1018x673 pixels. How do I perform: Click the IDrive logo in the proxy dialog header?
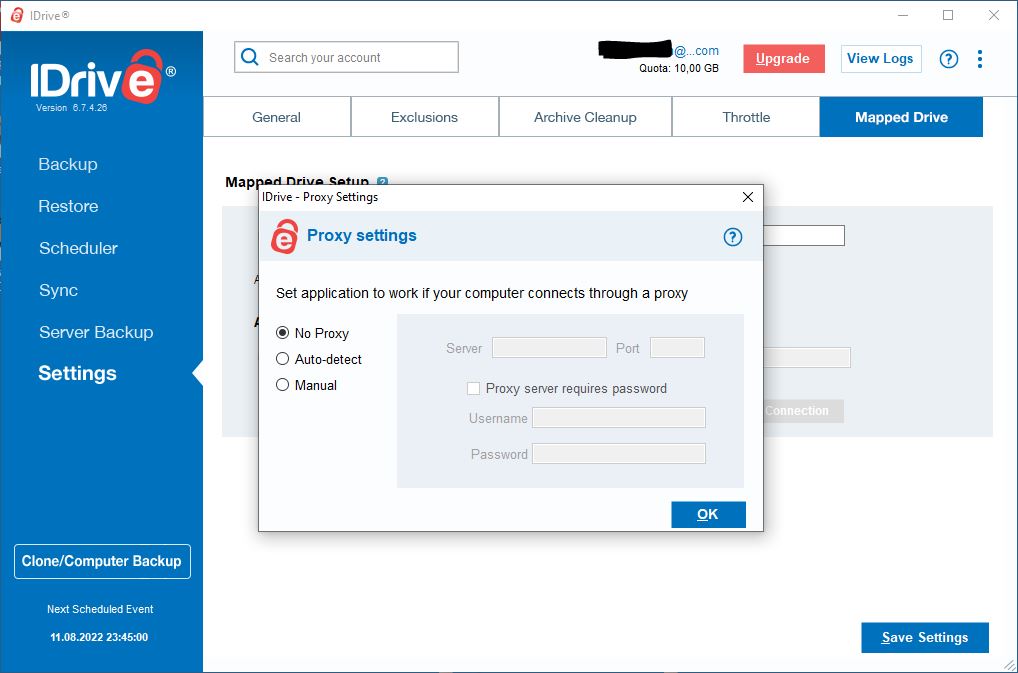(284, 236)
